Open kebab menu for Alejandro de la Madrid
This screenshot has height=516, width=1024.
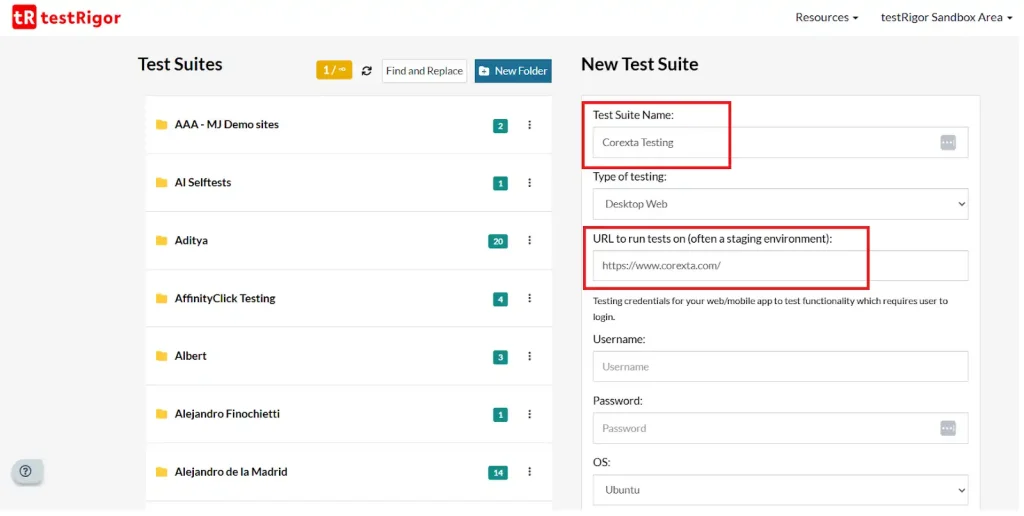(530, 472)
